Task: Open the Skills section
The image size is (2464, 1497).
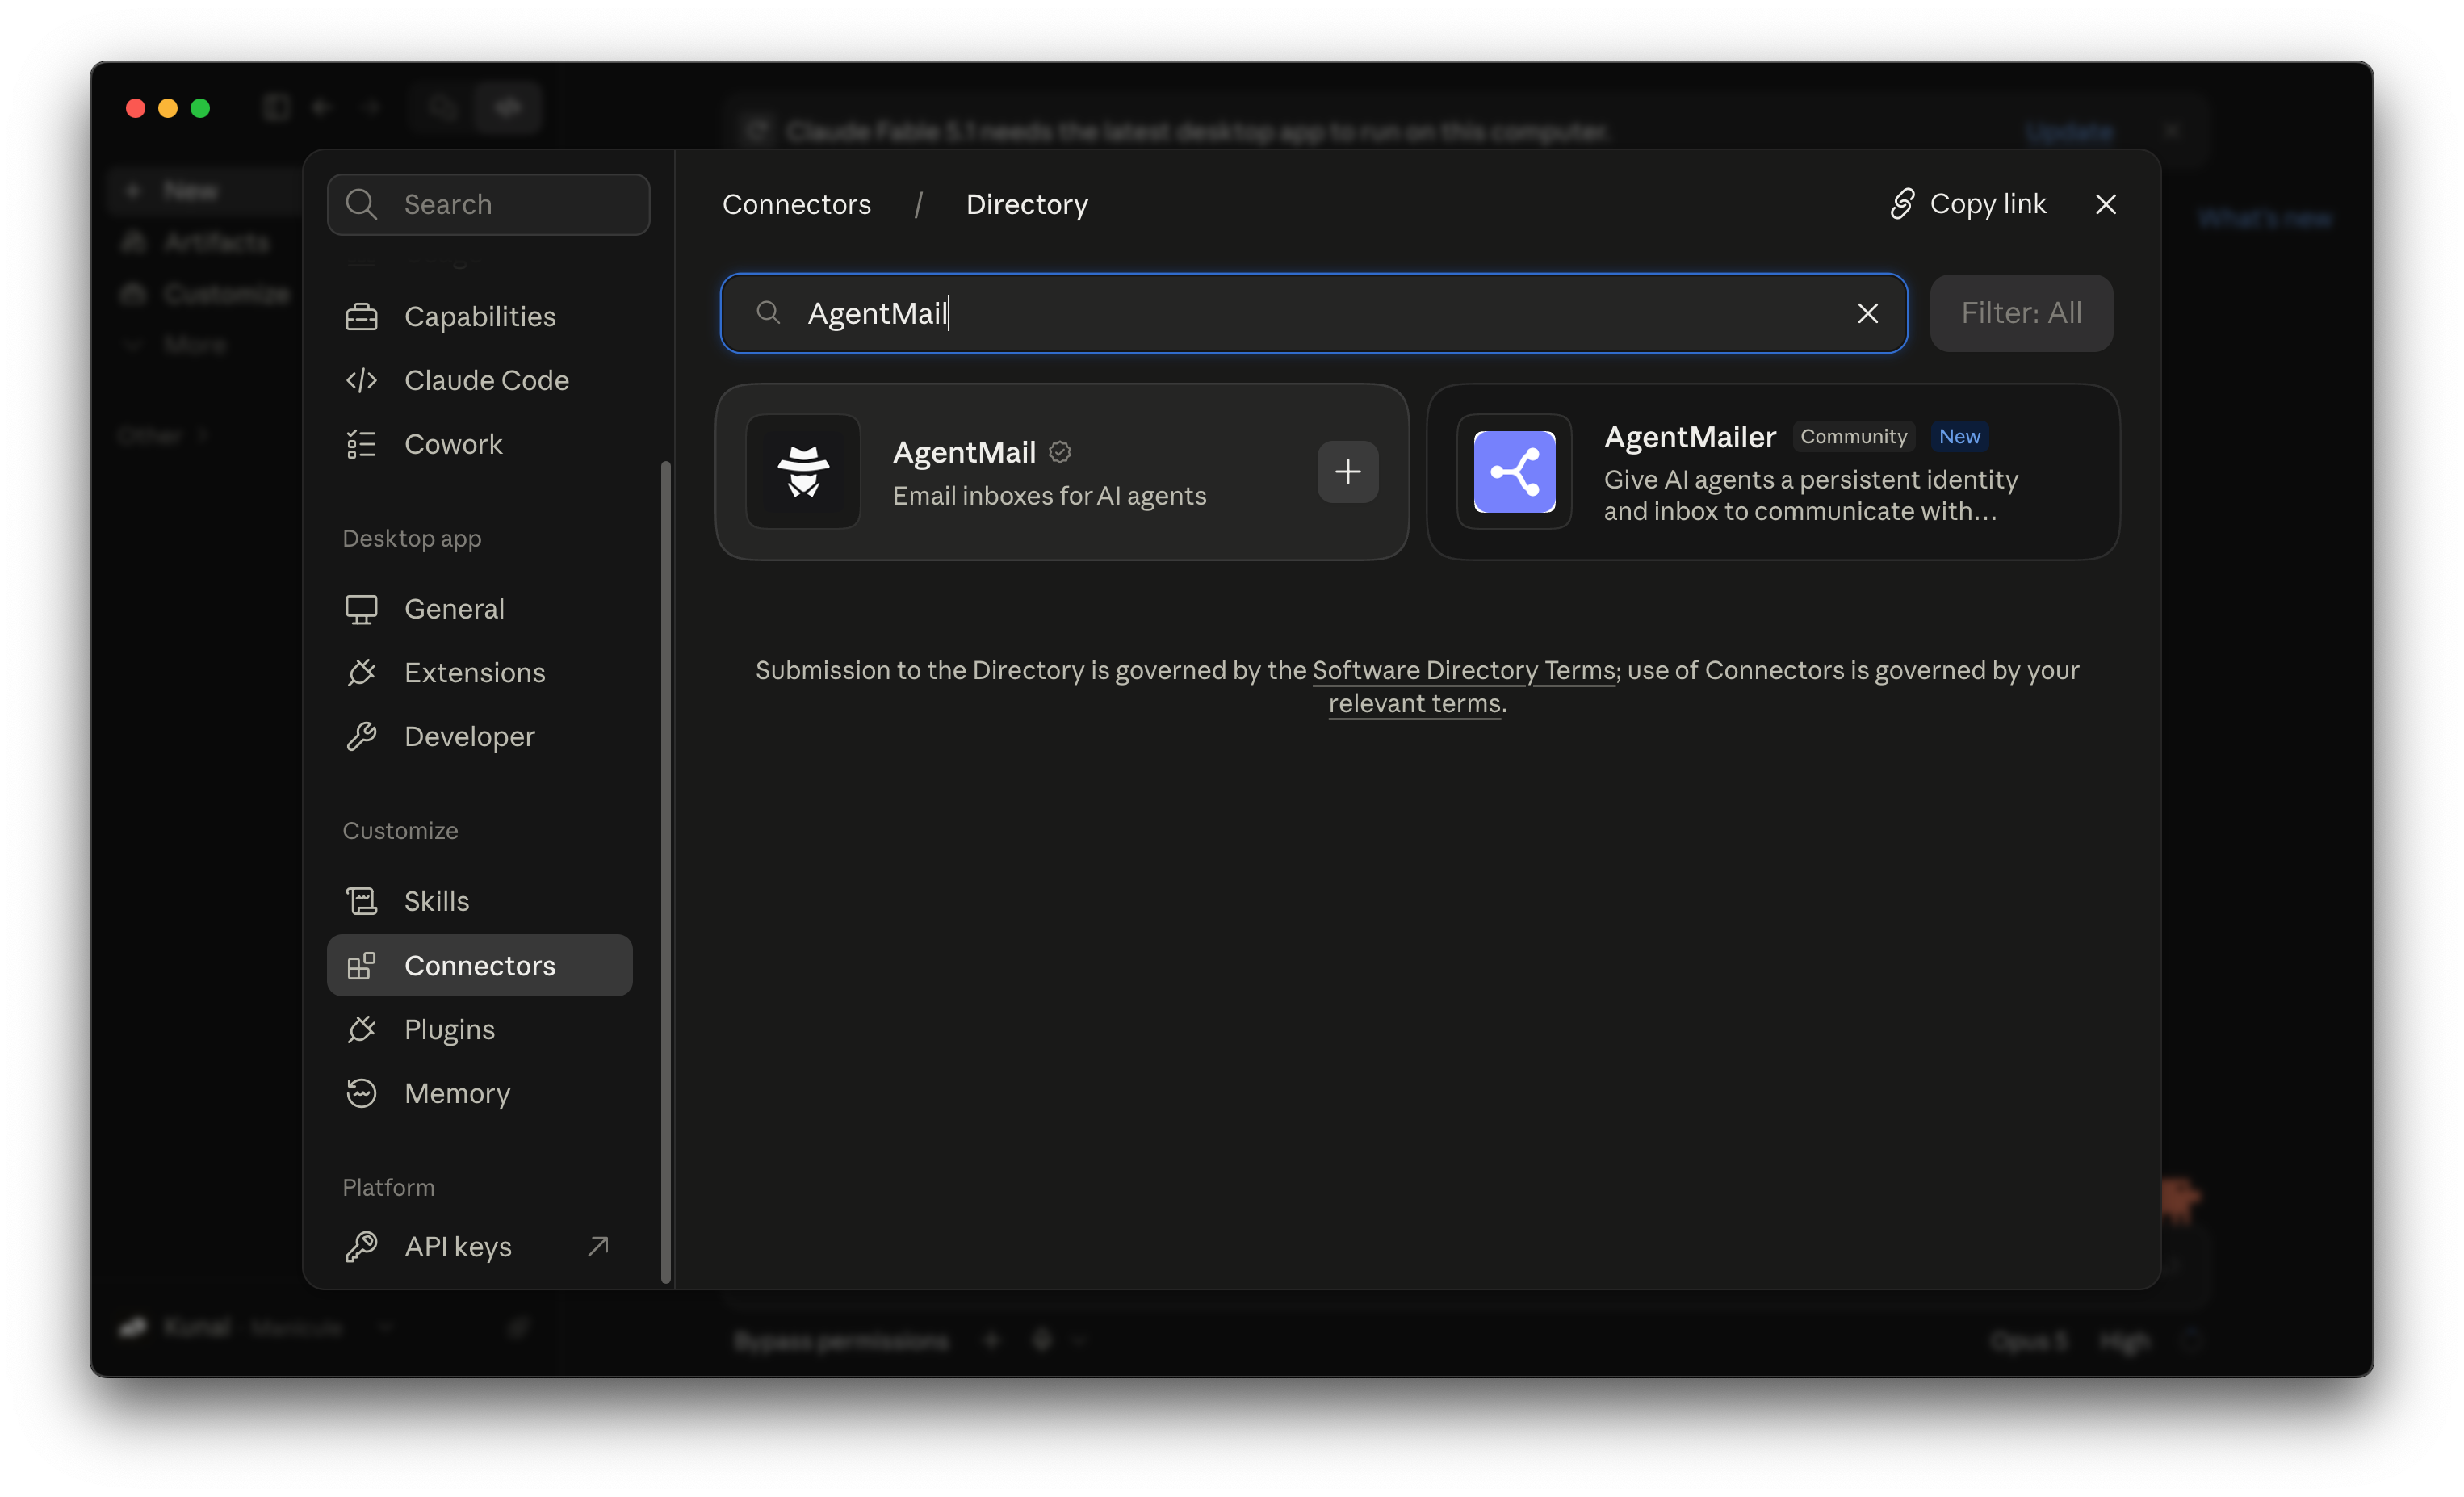Action: tap(480, 901)
